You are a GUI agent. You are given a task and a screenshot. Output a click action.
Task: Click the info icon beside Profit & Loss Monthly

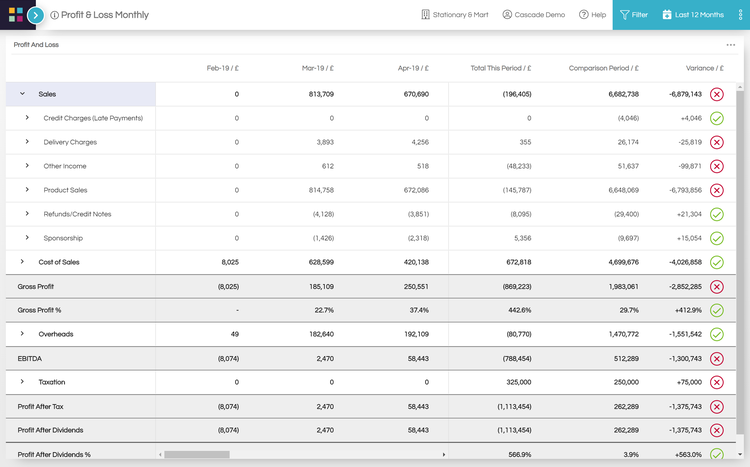[x=55, y=15]
